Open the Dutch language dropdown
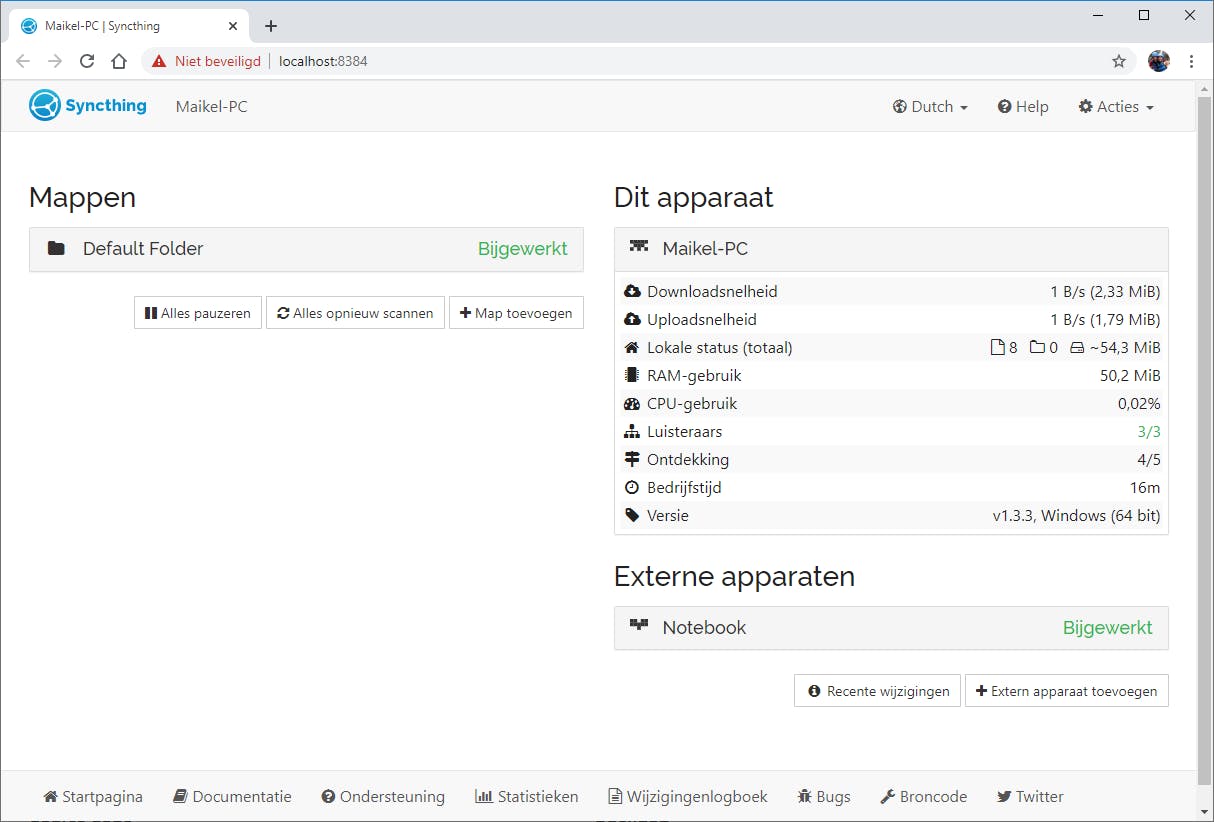This screenshot has width=1214, height=822. click(930, 106)
